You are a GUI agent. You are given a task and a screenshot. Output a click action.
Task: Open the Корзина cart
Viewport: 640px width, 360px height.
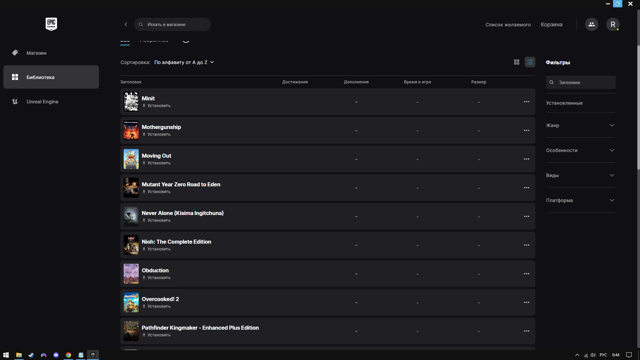pos(551,24)
